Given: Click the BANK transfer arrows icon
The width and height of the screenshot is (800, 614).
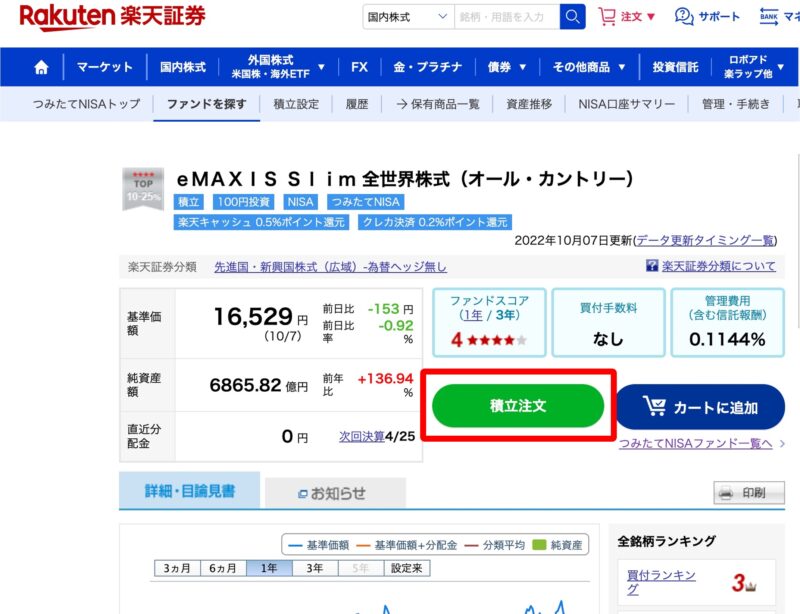Looking at the screenshot, I should click(768, 16).
